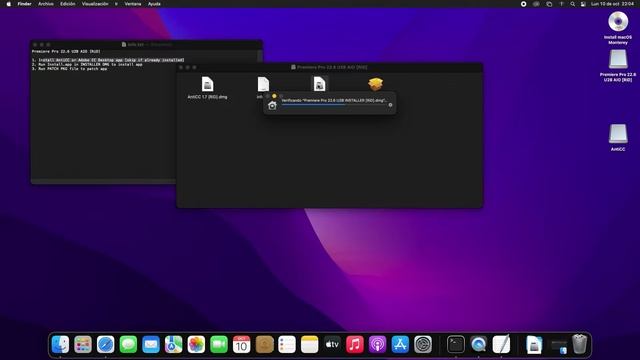Open Messages from the Dock

click(x=128, y=344)
